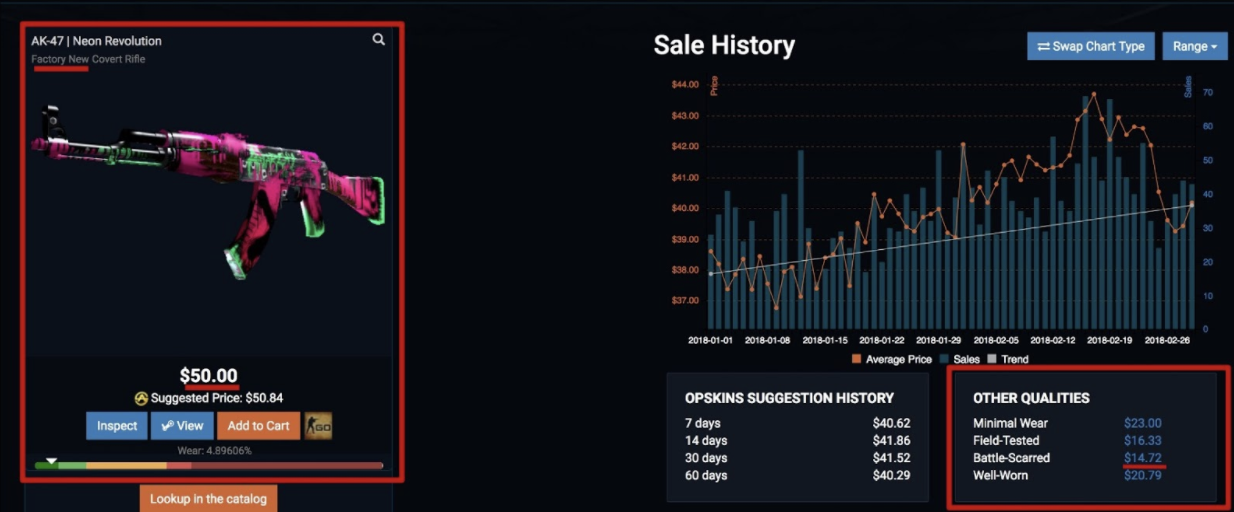Open Minimal Wear price $23.00
The height and width of the screenshot is (512, 1234).
pos(1142,423)
